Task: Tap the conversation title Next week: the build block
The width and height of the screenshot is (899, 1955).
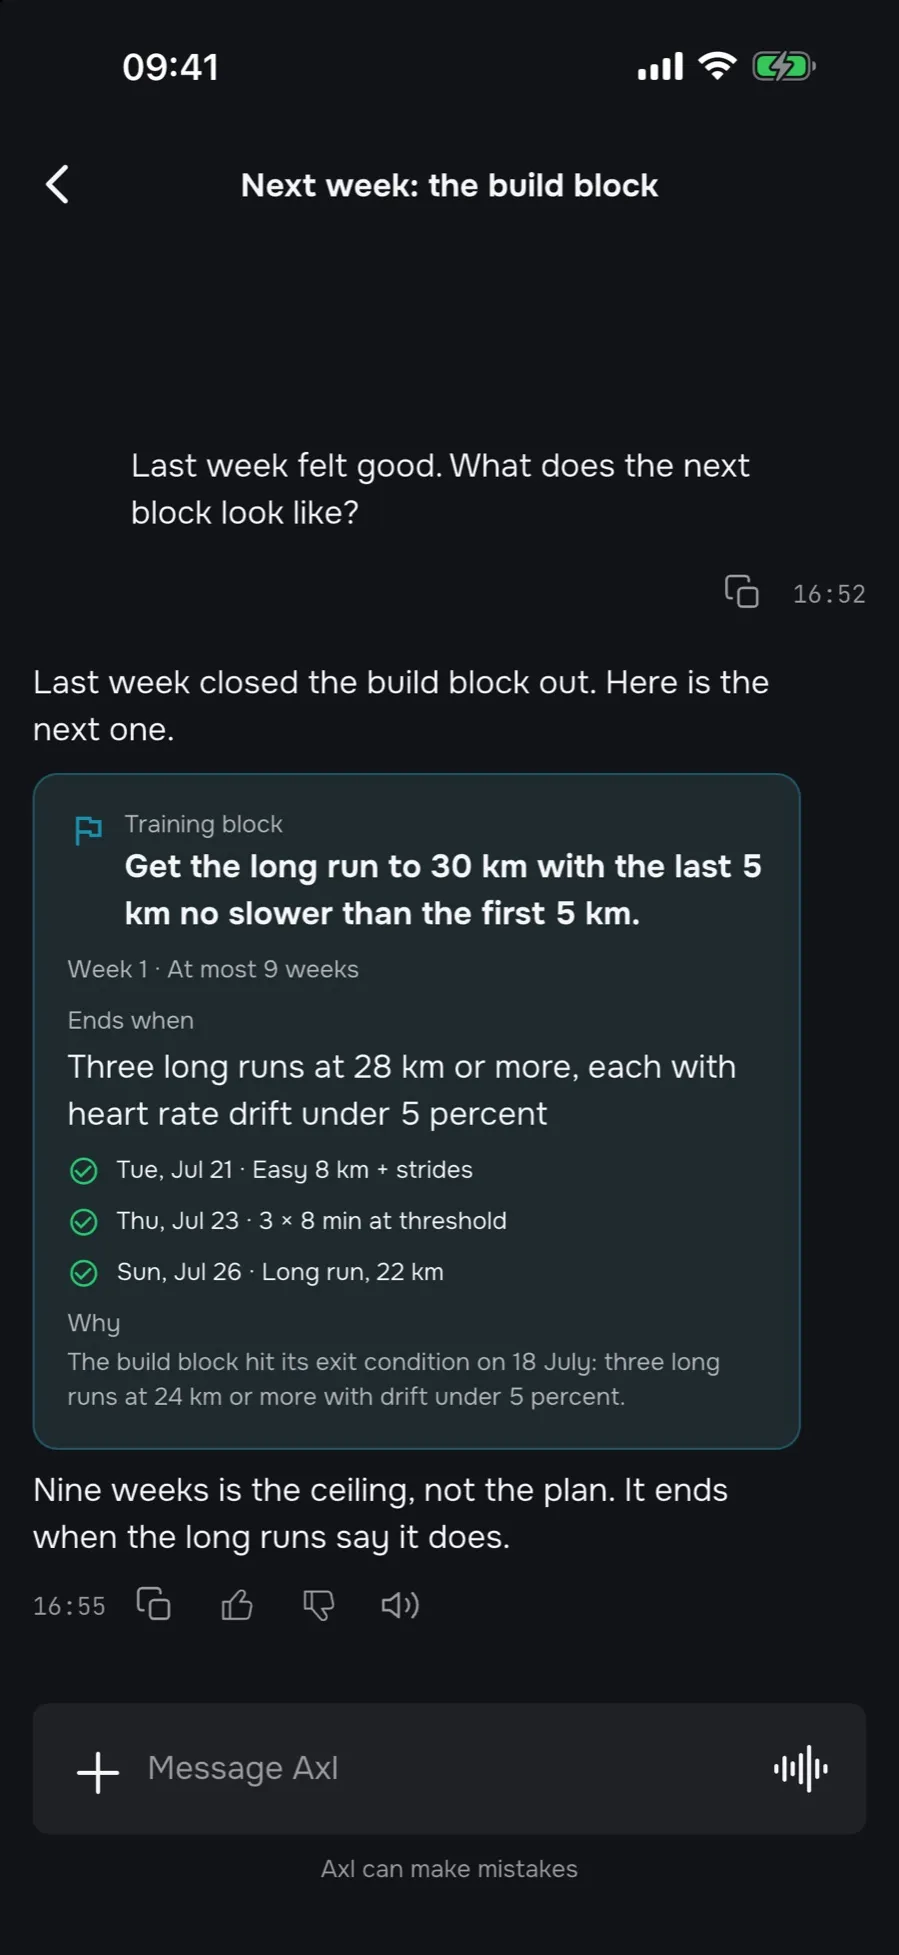Action: (449, 185)
